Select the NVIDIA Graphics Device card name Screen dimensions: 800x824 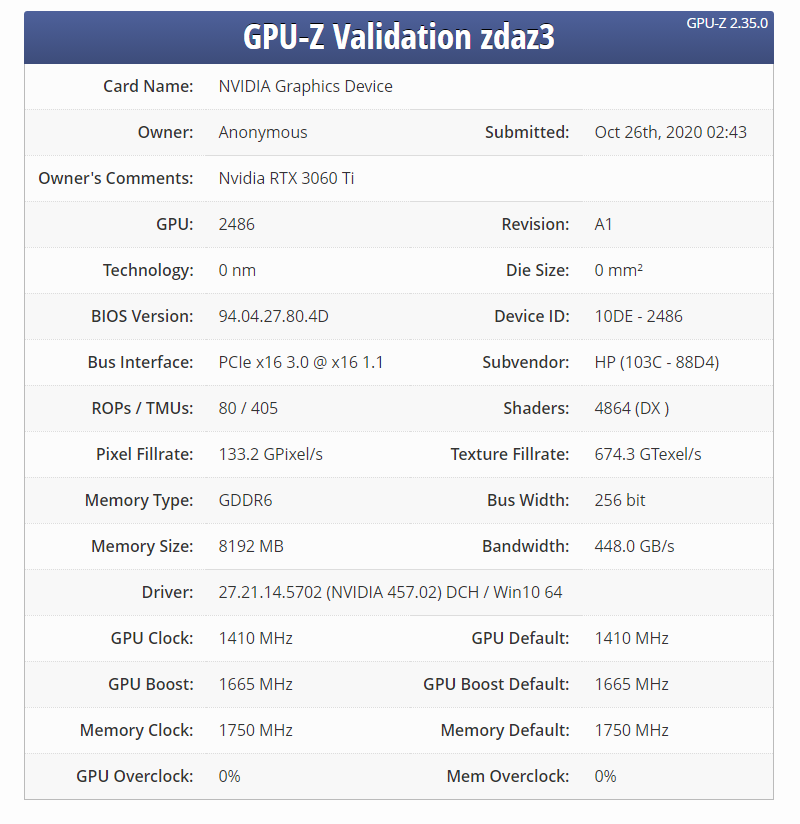pyautogui.click(x=305, y=86)
